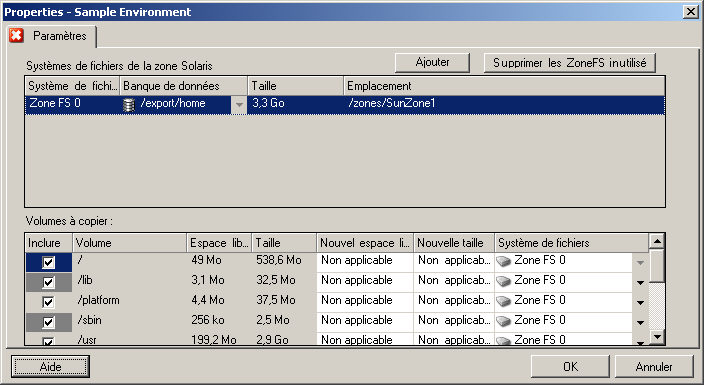Click the Système de fichiers header in volumes table
This screenshot has width=704, height=385.
coord(572,243)
